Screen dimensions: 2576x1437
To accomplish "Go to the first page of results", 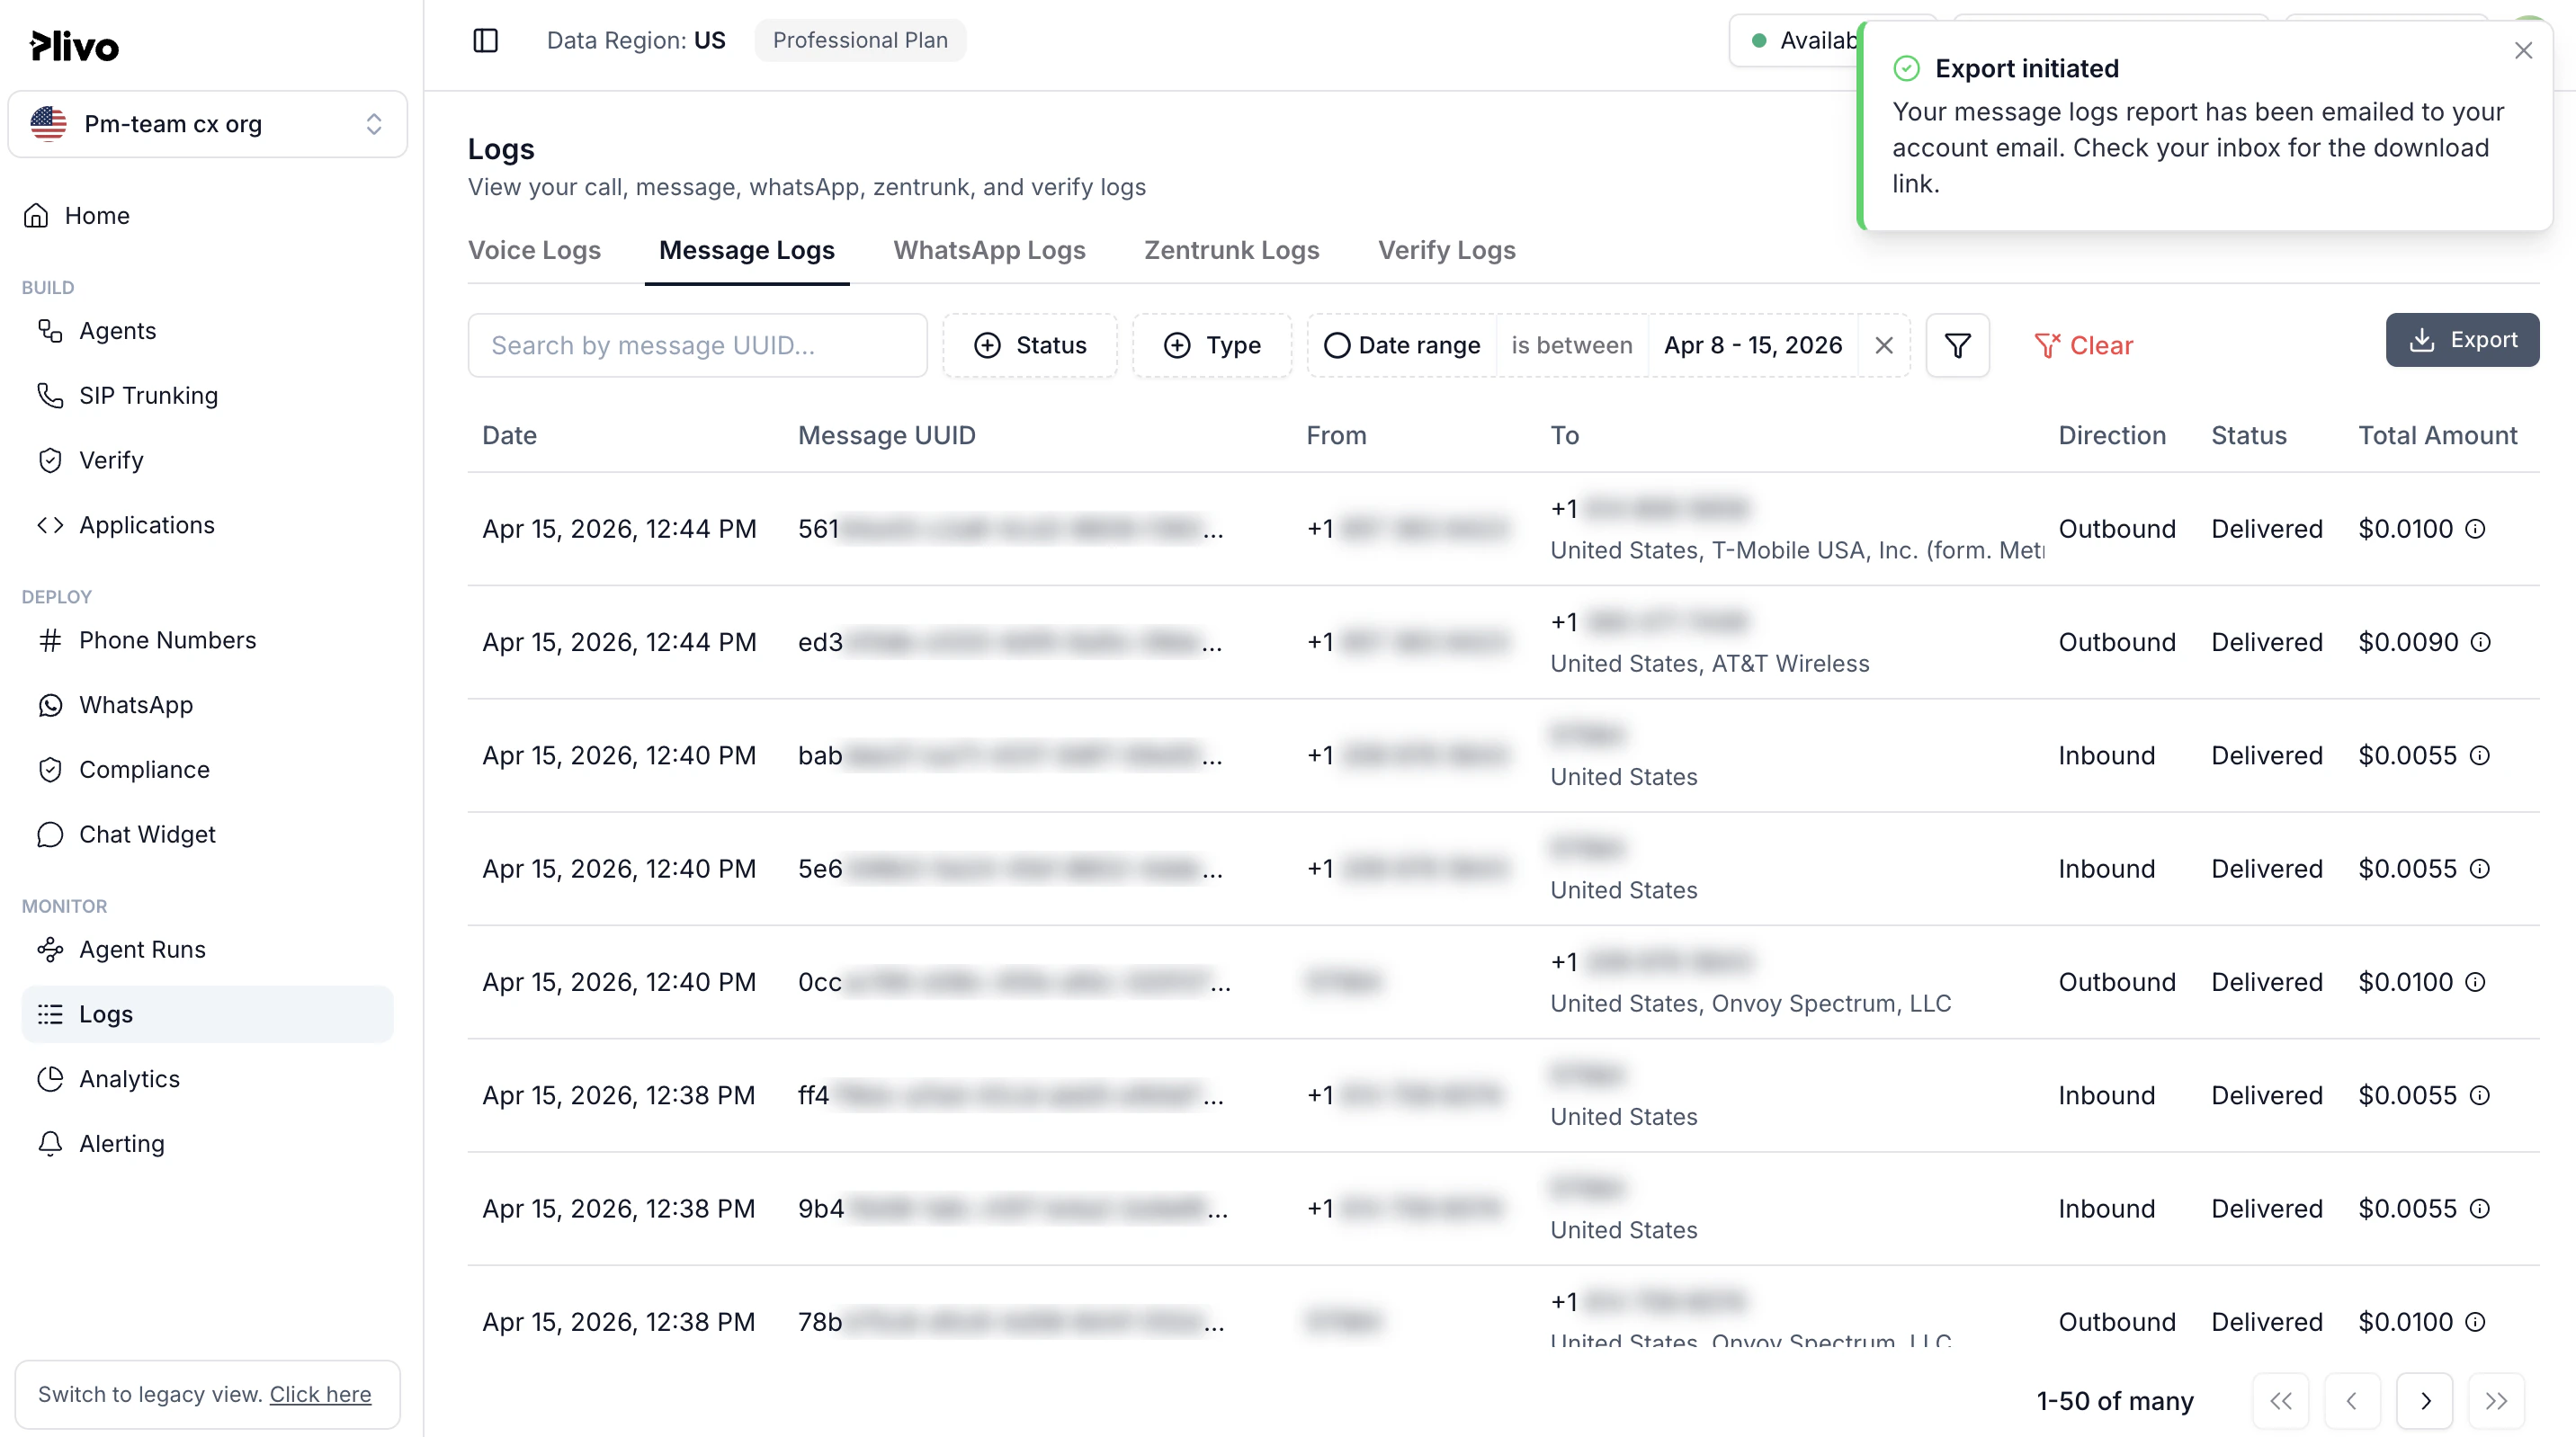I will coord(2280,1402).
